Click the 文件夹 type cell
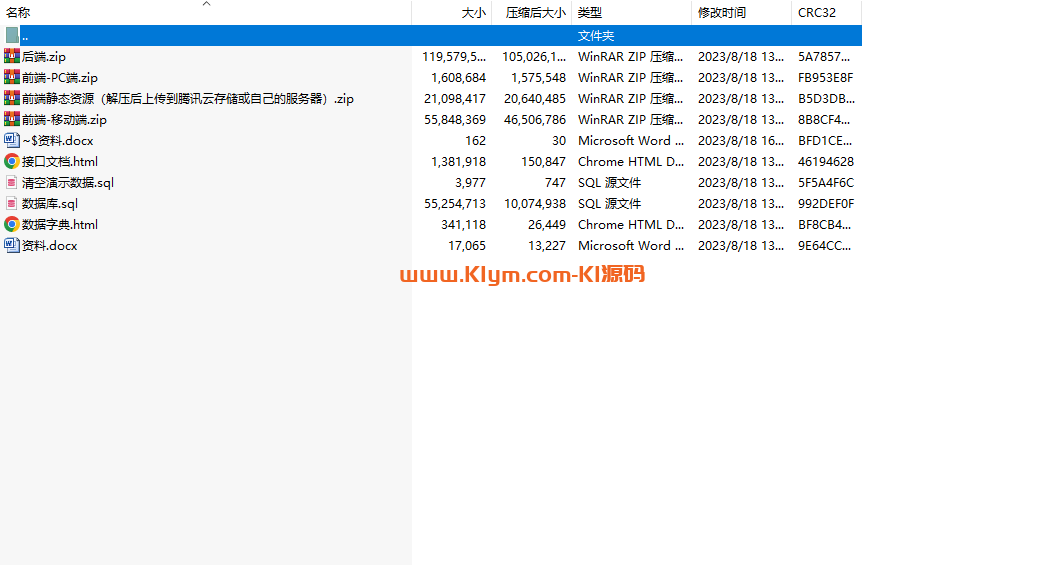The image size is (1041, 565). (x=596, y=36)
